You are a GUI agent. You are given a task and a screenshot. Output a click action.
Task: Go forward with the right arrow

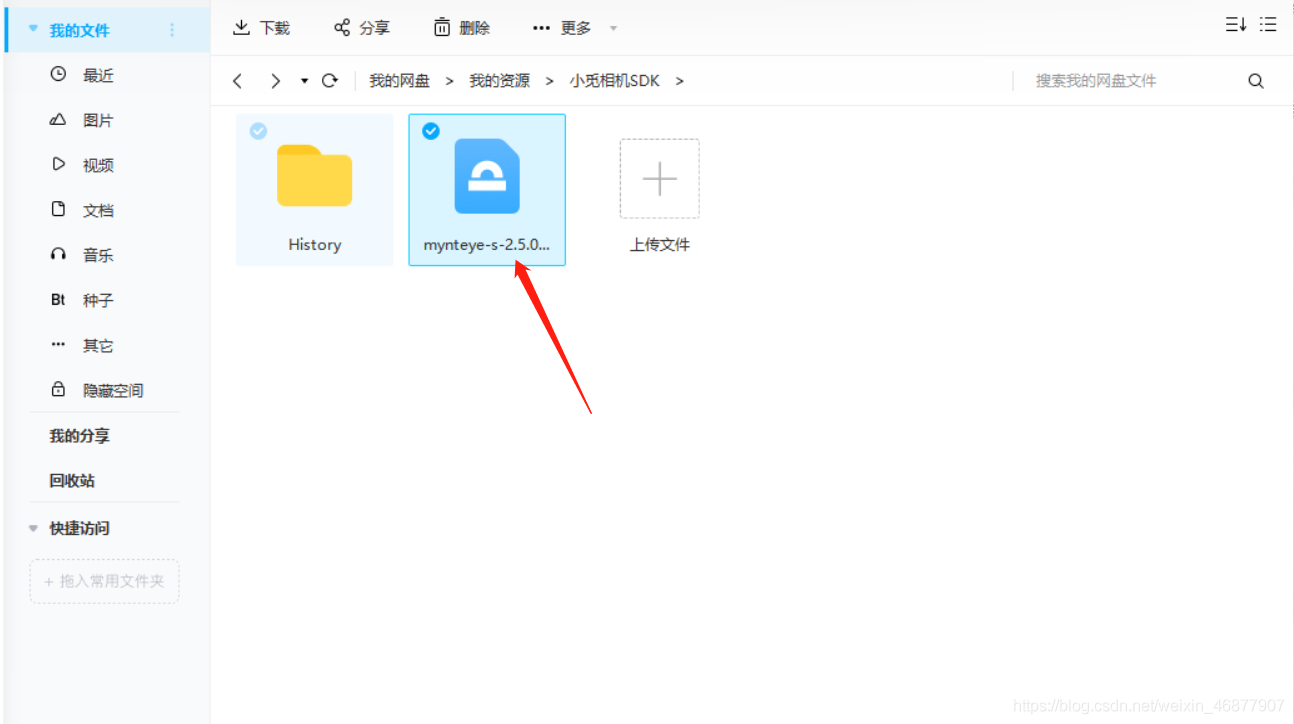[x=275, y=81]
